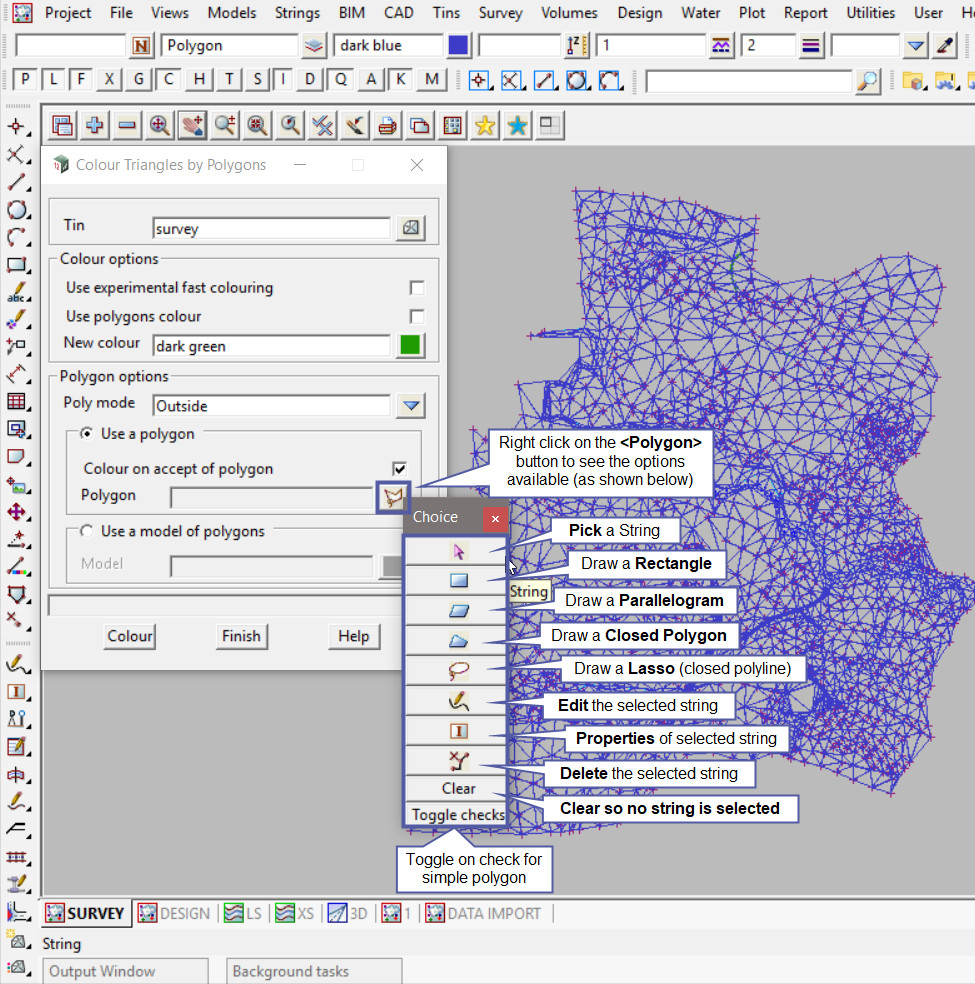Click the New colour text field

[x=270, y=346]
